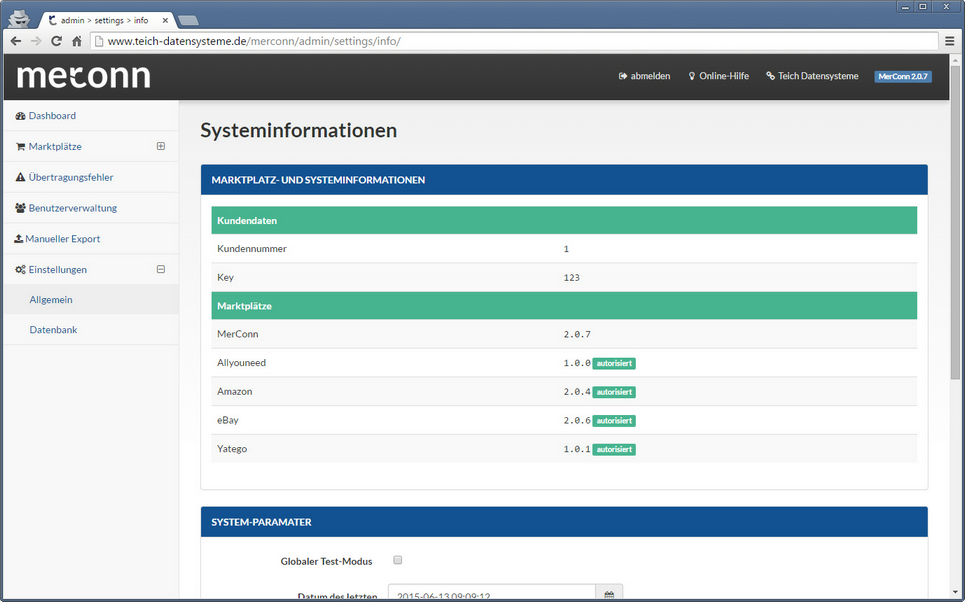Screen dimensions: 965x602
Task: Click the page icon in the address bar
Action: point(98,41)
